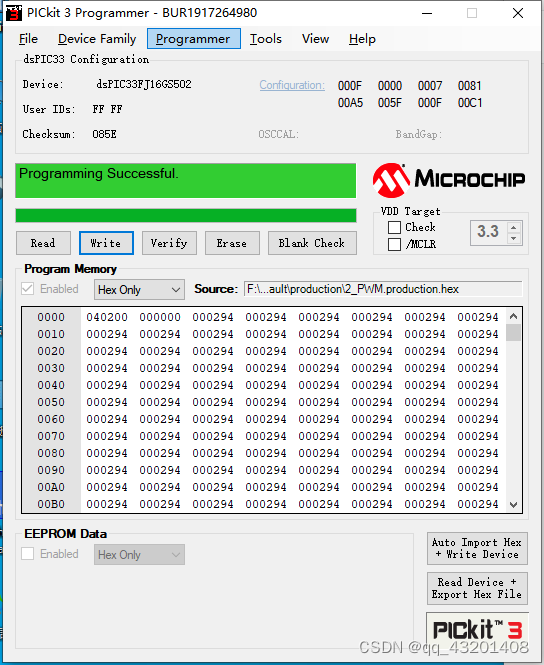Click memory cell 040200 at address 0000
The width and height of the screenshot is (544, 665).
[107, 317]
